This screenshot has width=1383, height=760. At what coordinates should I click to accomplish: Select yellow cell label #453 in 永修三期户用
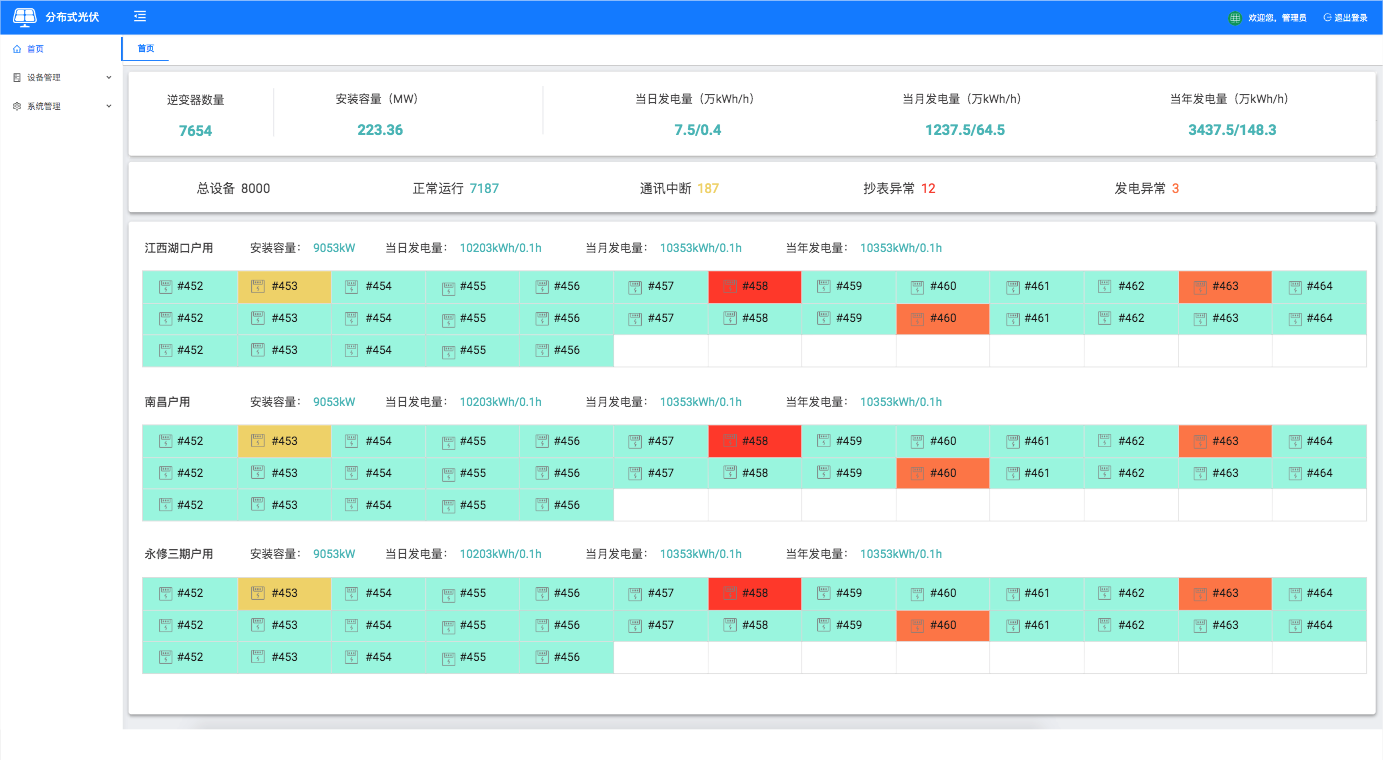[x=285, y=593]
